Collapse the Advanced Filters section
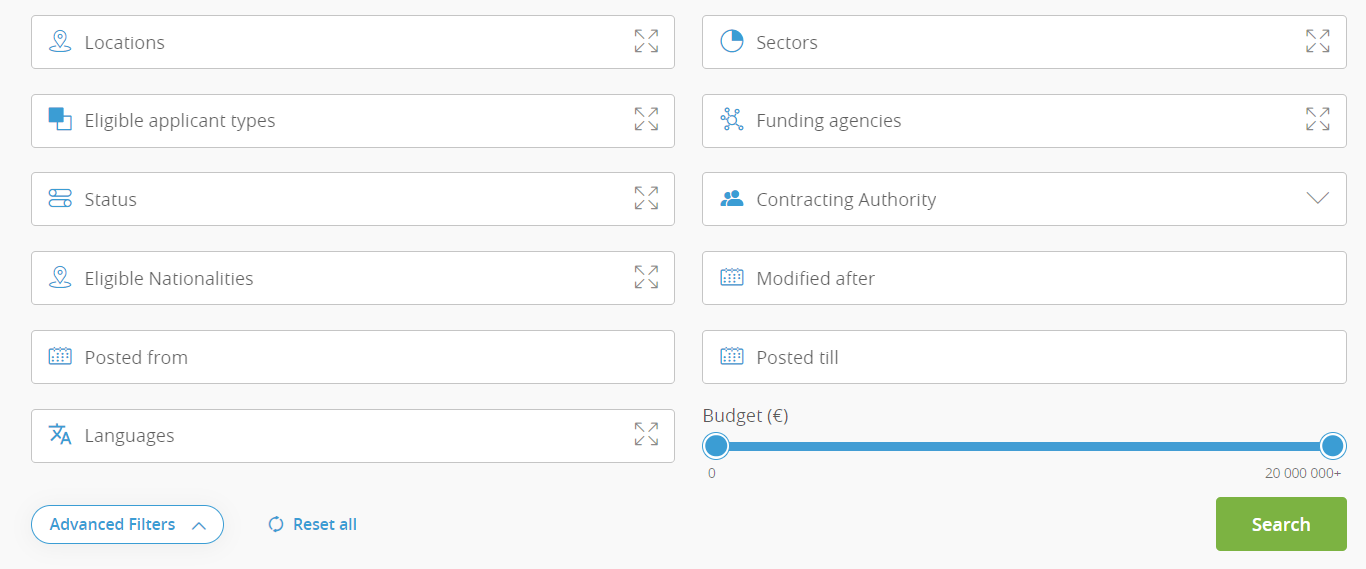This screenshot has height=569, width=1366. (x=127, y=524)
